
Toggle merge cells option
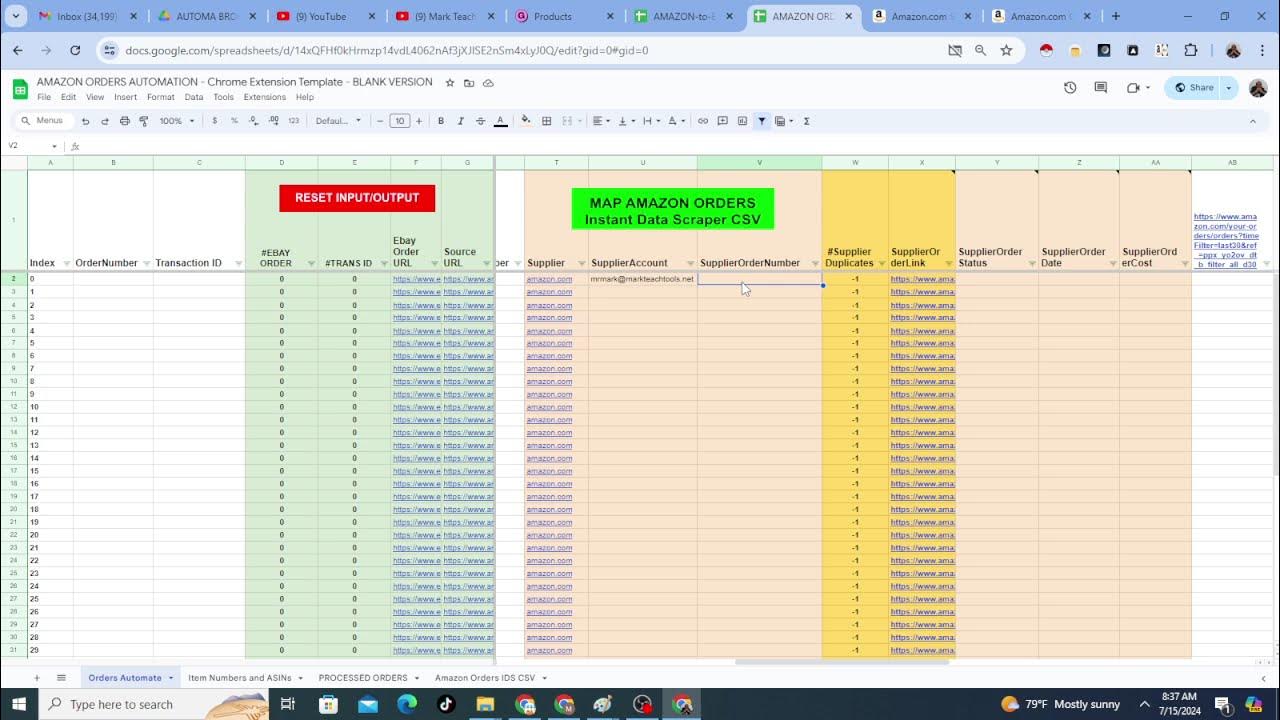click(569, 121)
